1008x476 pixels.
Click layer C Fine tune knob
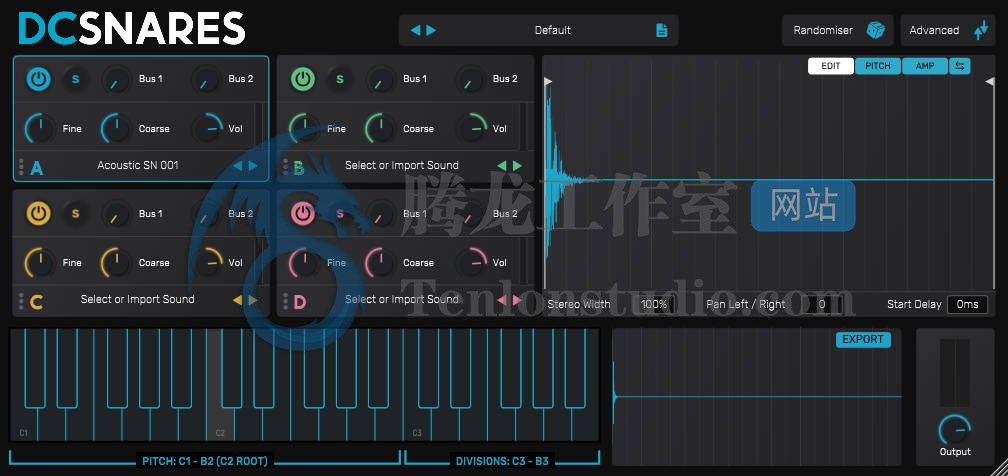[x=40, y=263]
